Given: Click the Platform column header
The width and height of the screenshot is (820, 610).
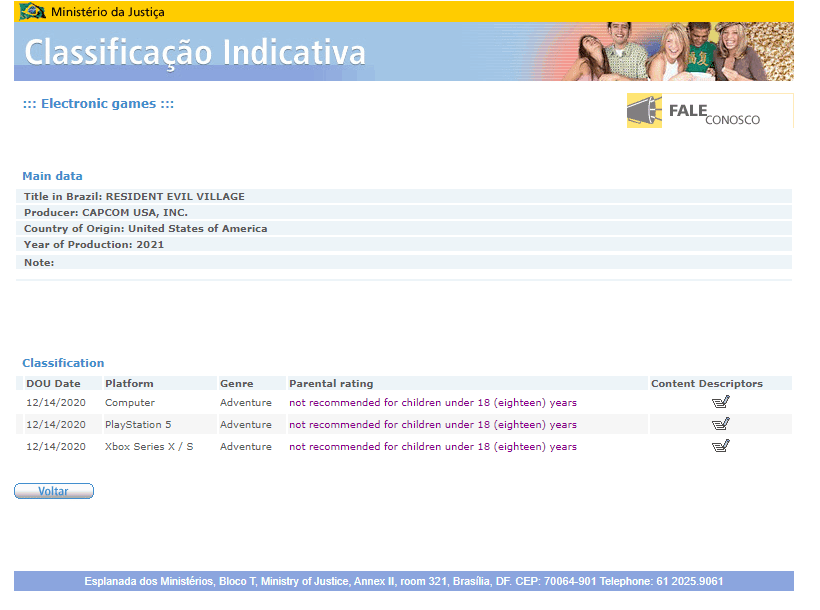Looking at the screenshot, I should pos(160,383).
